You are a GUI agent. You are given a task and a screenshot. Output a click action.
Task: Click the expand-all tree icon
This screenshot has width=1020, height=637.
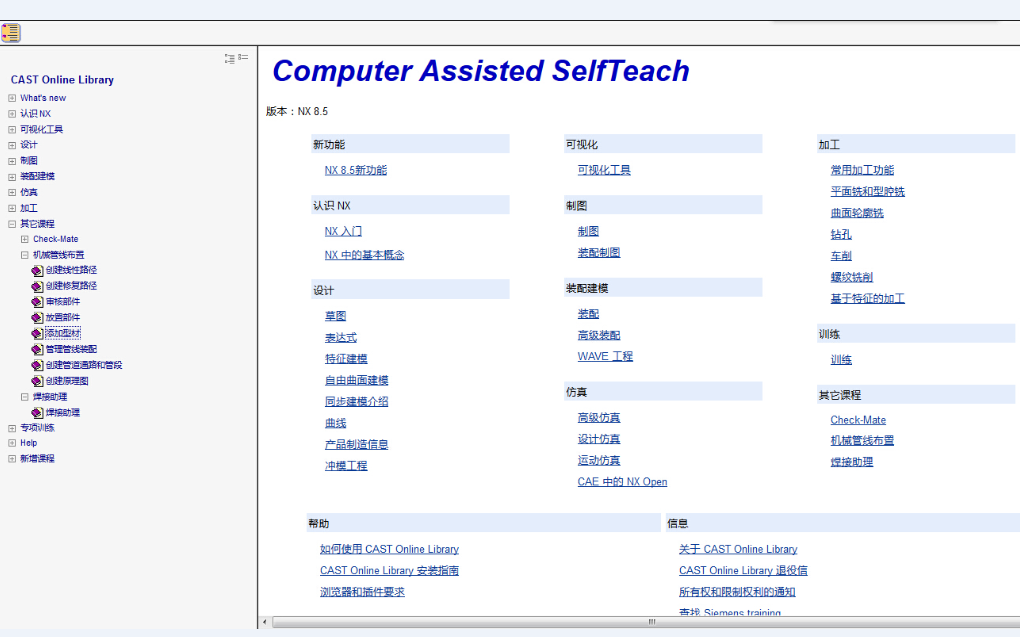(x=230, y=59)
